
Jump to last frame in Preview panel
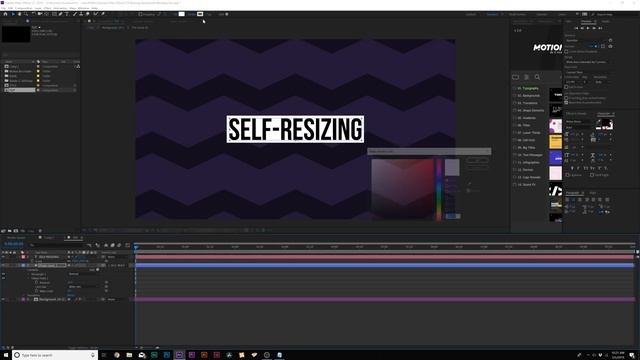pos(600,28)
